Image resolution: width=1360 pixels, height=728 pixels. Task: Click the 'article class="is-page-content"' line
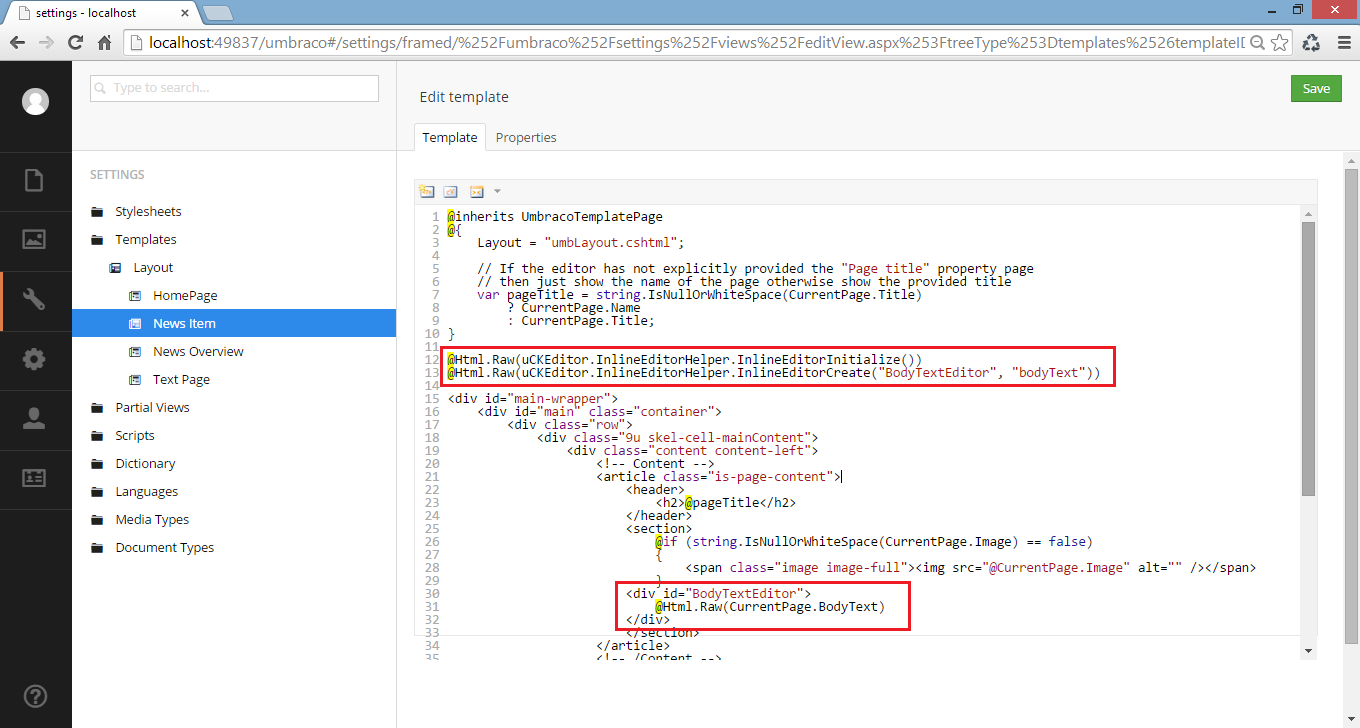coord(719,477)
